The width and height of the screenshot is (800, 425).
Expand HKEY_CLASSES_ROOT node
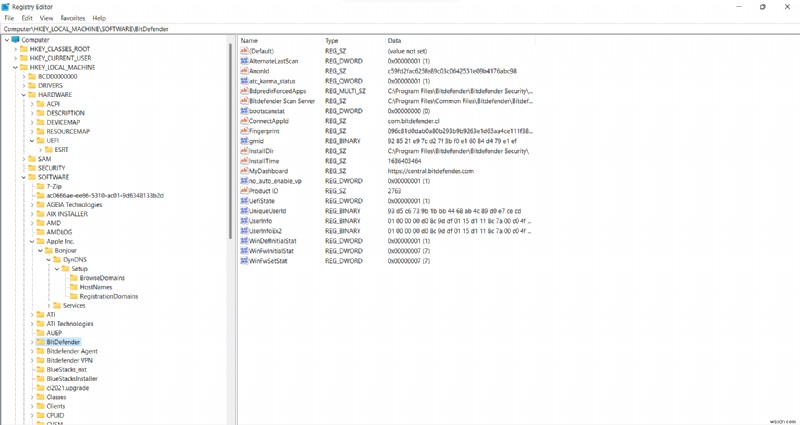(x=15, y=49)
